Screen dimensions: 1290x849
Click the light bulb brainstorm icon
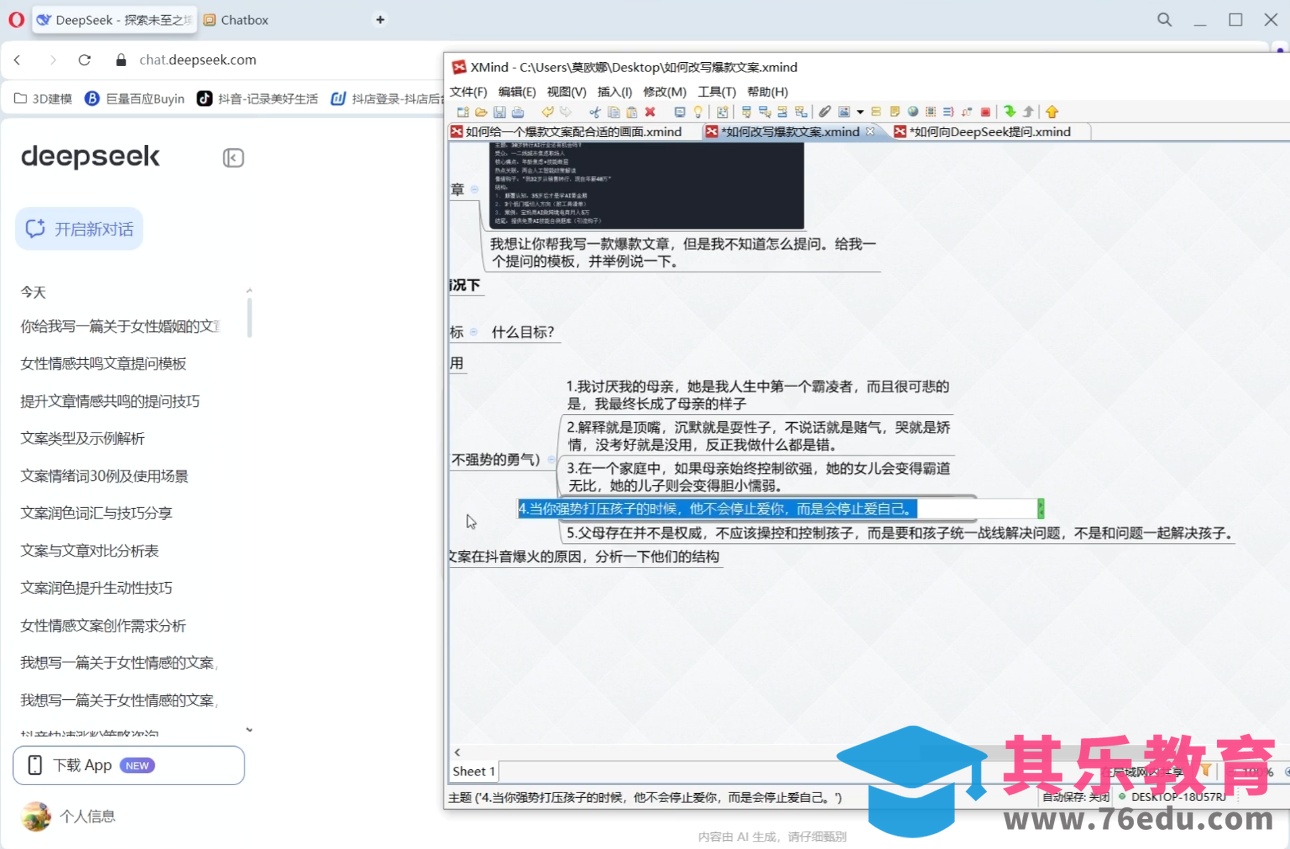698,112
